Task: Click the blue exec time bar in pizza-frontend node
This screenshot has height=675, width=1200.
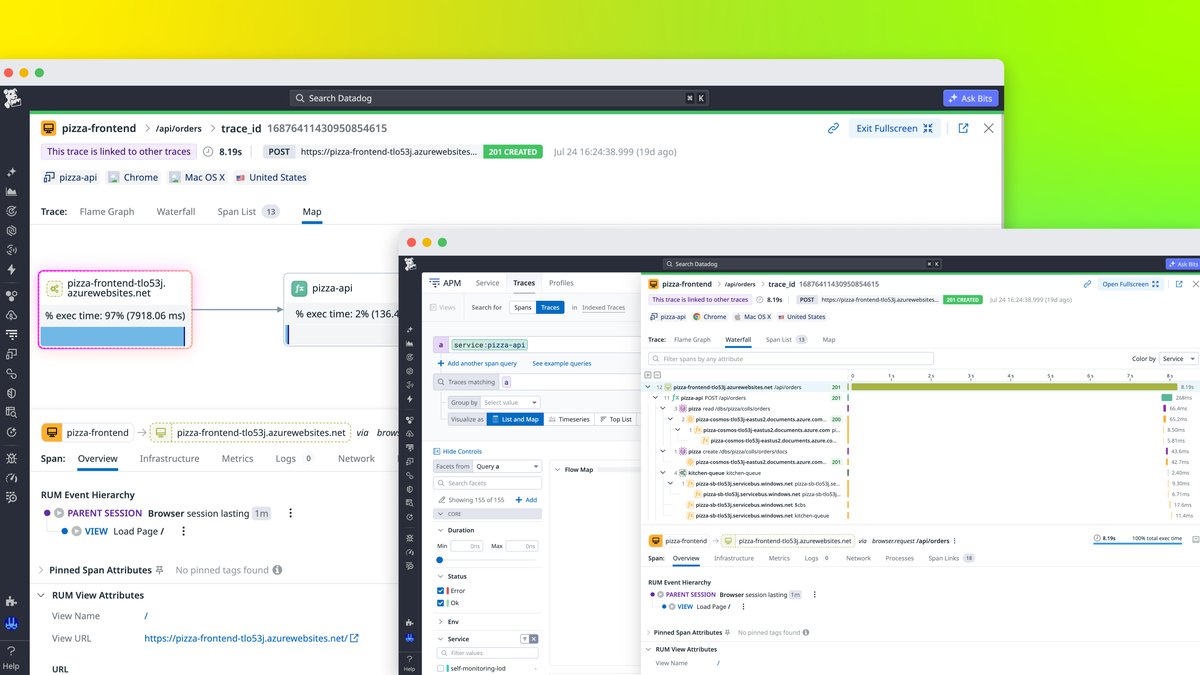Action: click(x=115, y=336)
